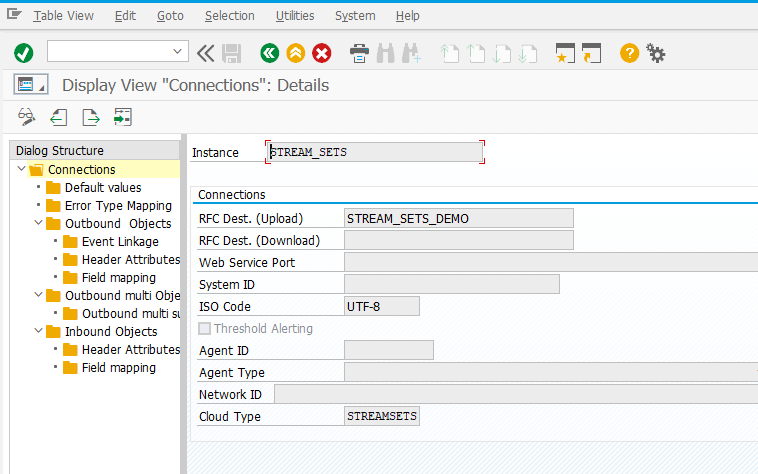Screen dimensions: 758x474
Task: Open the command field dropdown arrow
Action: coord(178,51)
